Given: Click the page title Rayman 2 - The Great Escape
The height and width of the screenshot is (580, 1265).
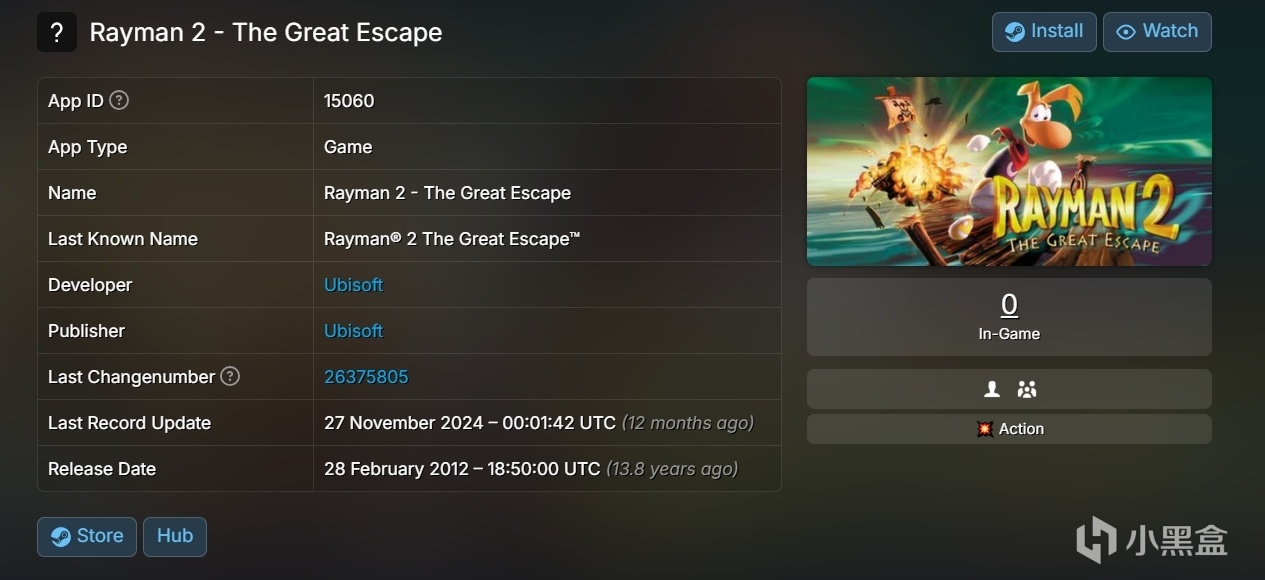Looking at the screenshot, I should [x=266, y=32].
